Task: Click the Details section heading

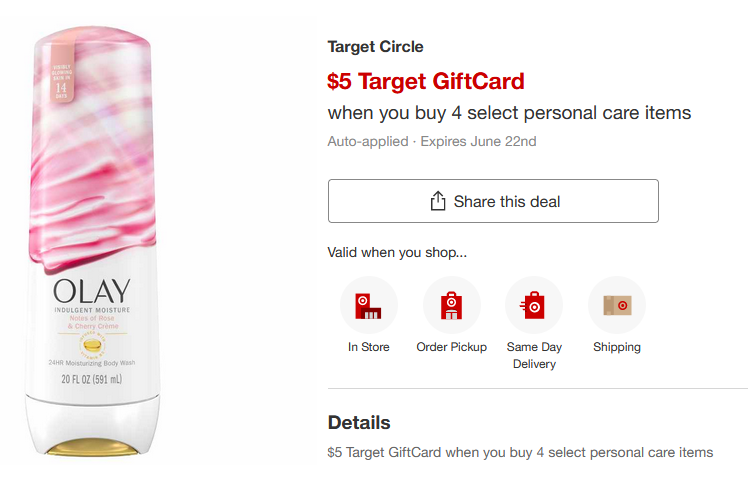Action: 359,422
